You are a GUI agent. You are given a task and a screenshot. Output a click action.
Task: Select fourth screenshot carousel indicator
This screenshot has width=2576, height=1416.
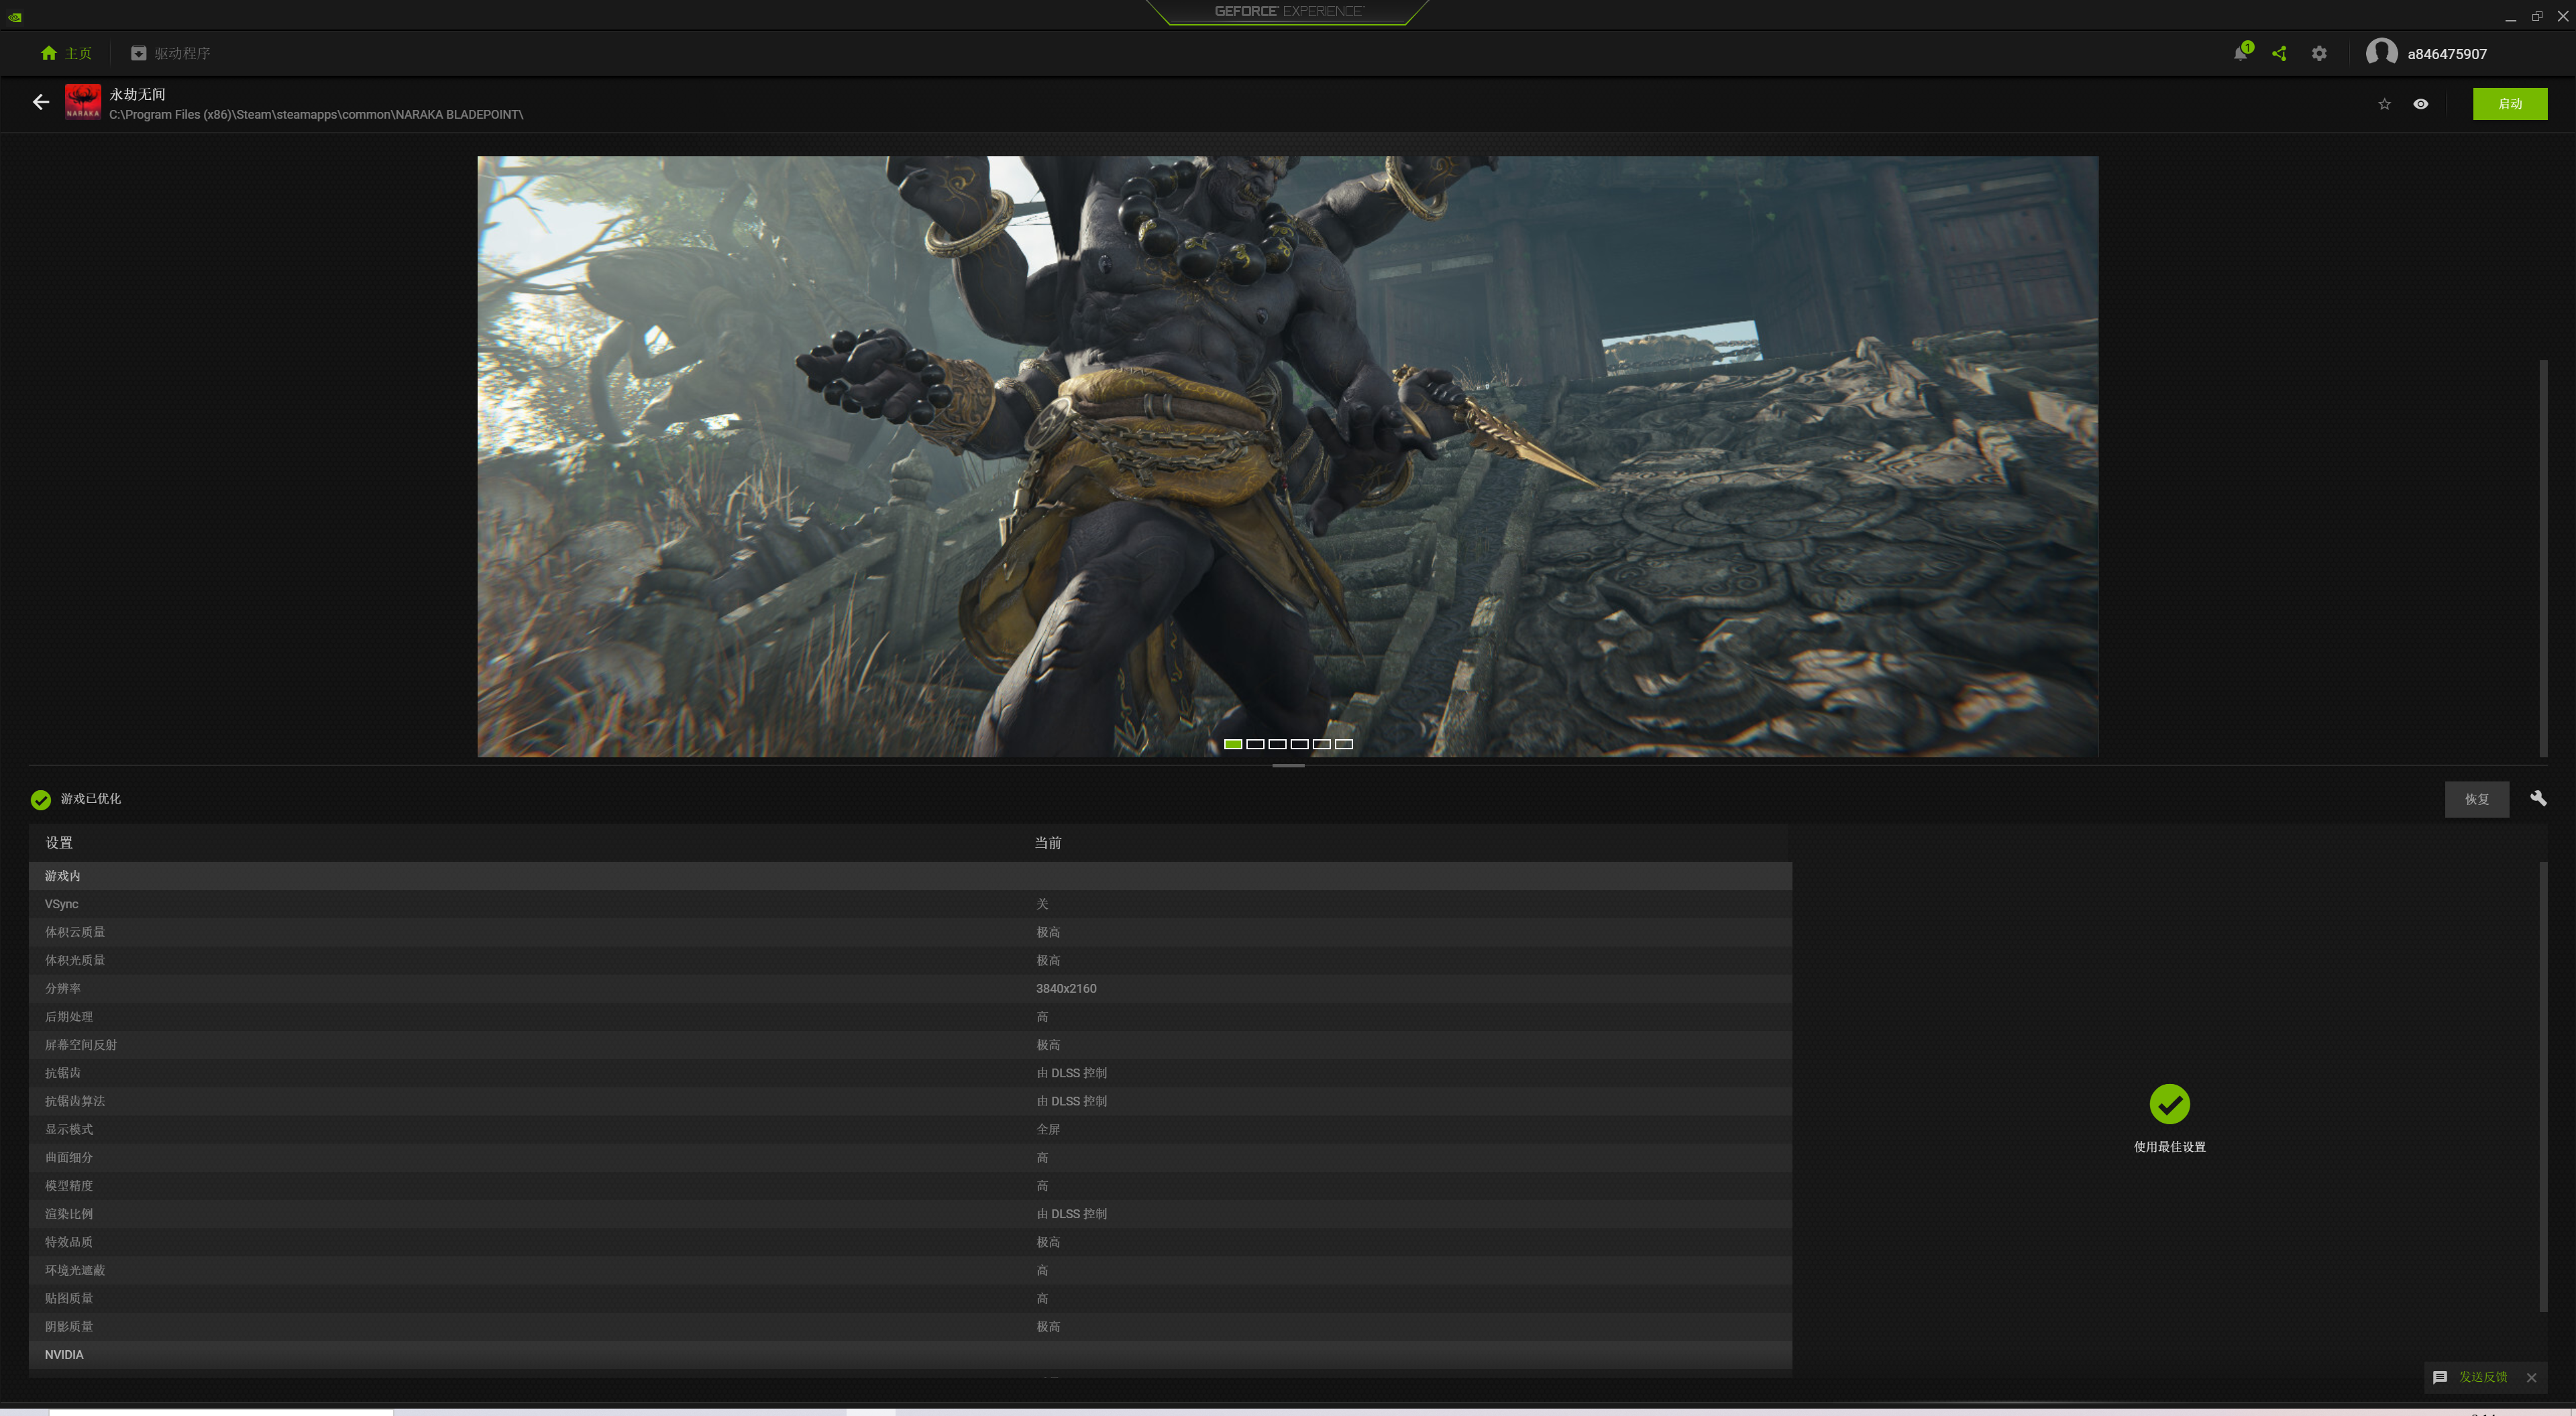tap(1299, 744)
